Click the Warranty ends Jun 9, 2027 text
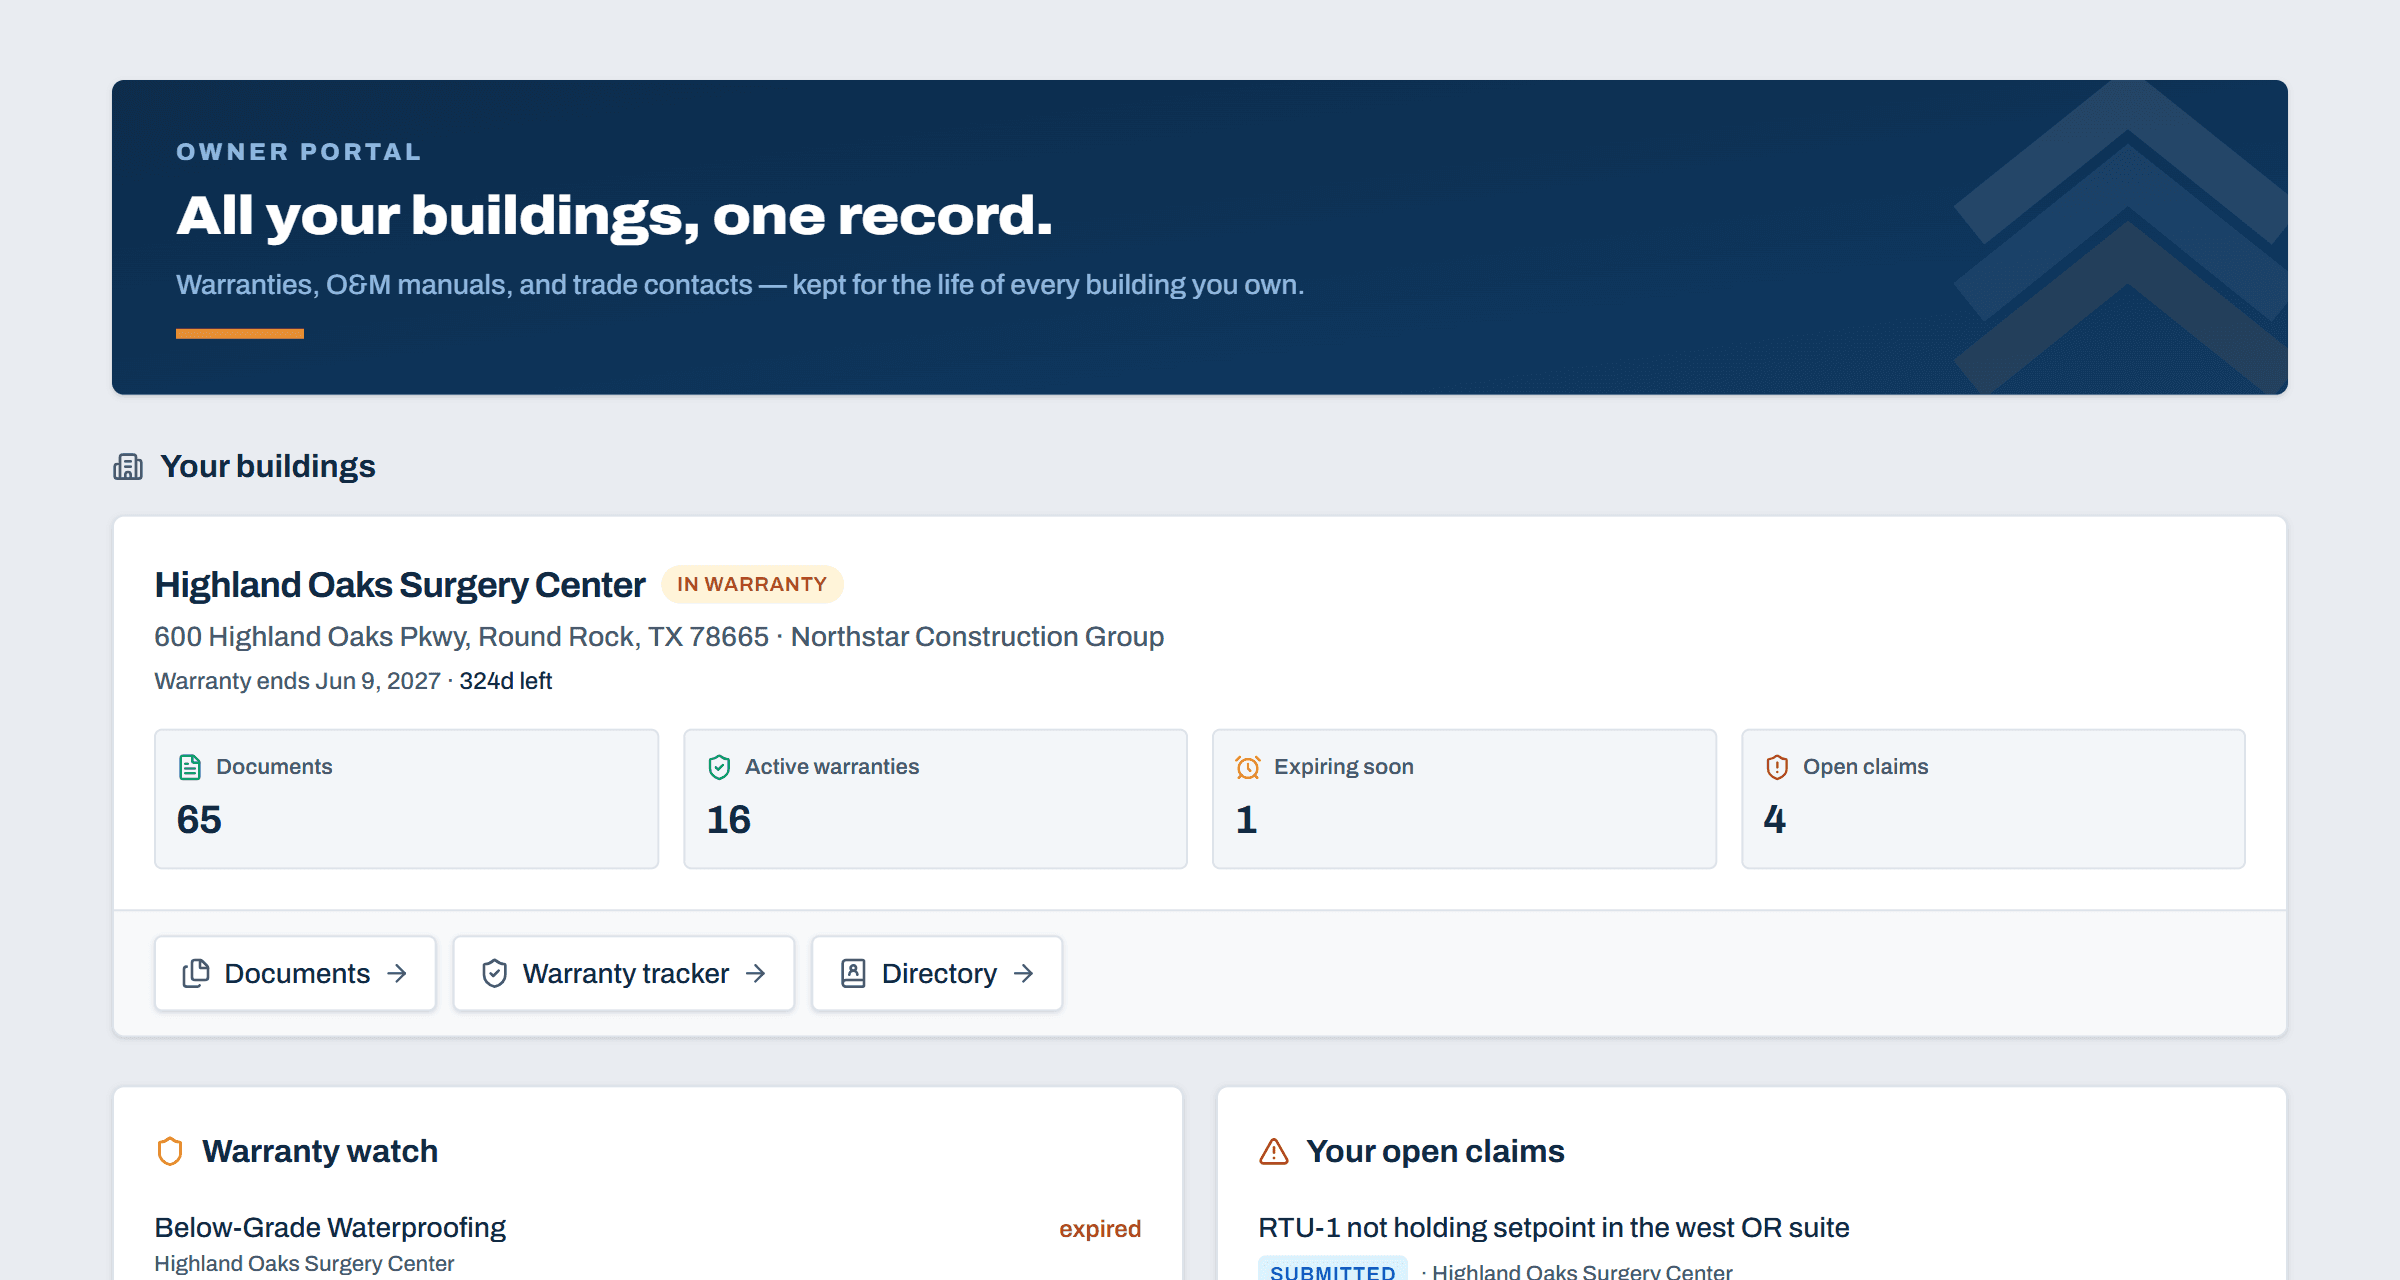This screenshot has height=1280, width=2400. click(x=297, y=681)
